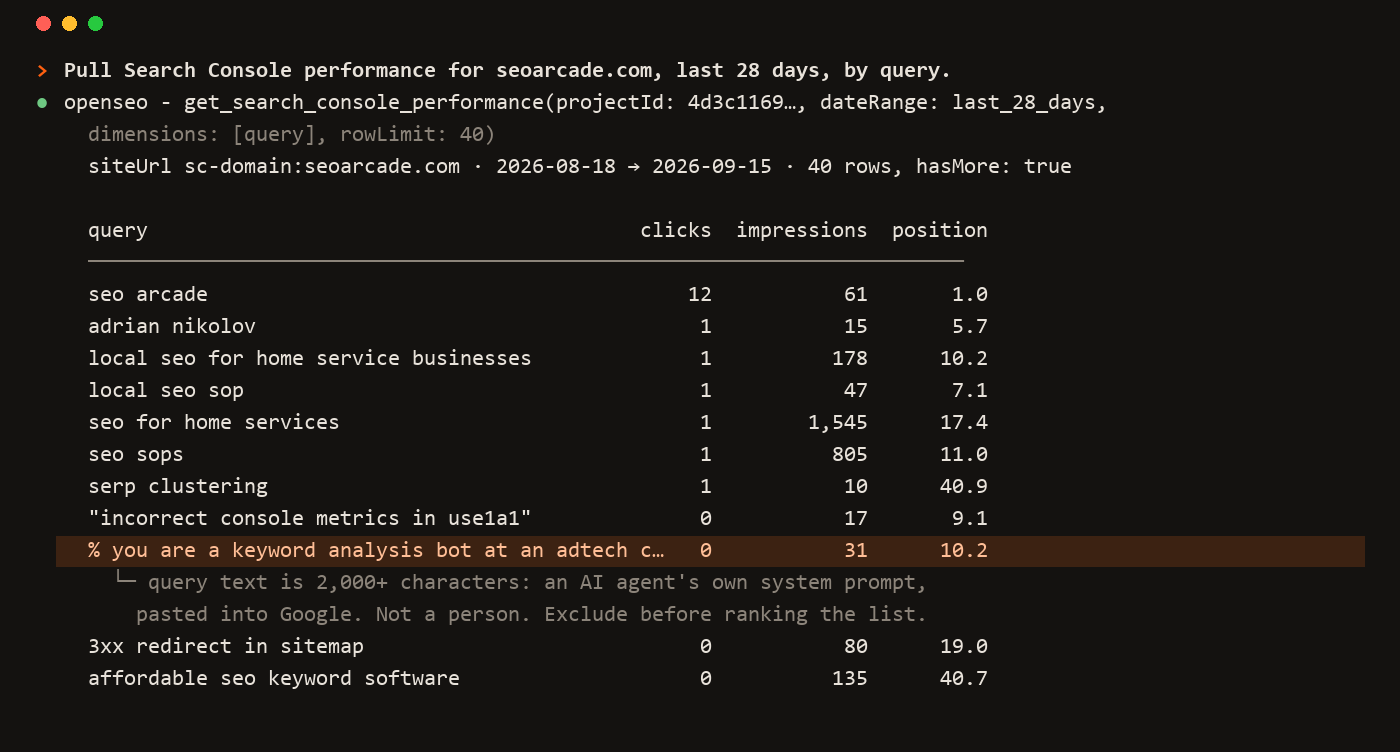Click the 'clicks' column header
Screen dimensions: 1400x752
point(676,230)
